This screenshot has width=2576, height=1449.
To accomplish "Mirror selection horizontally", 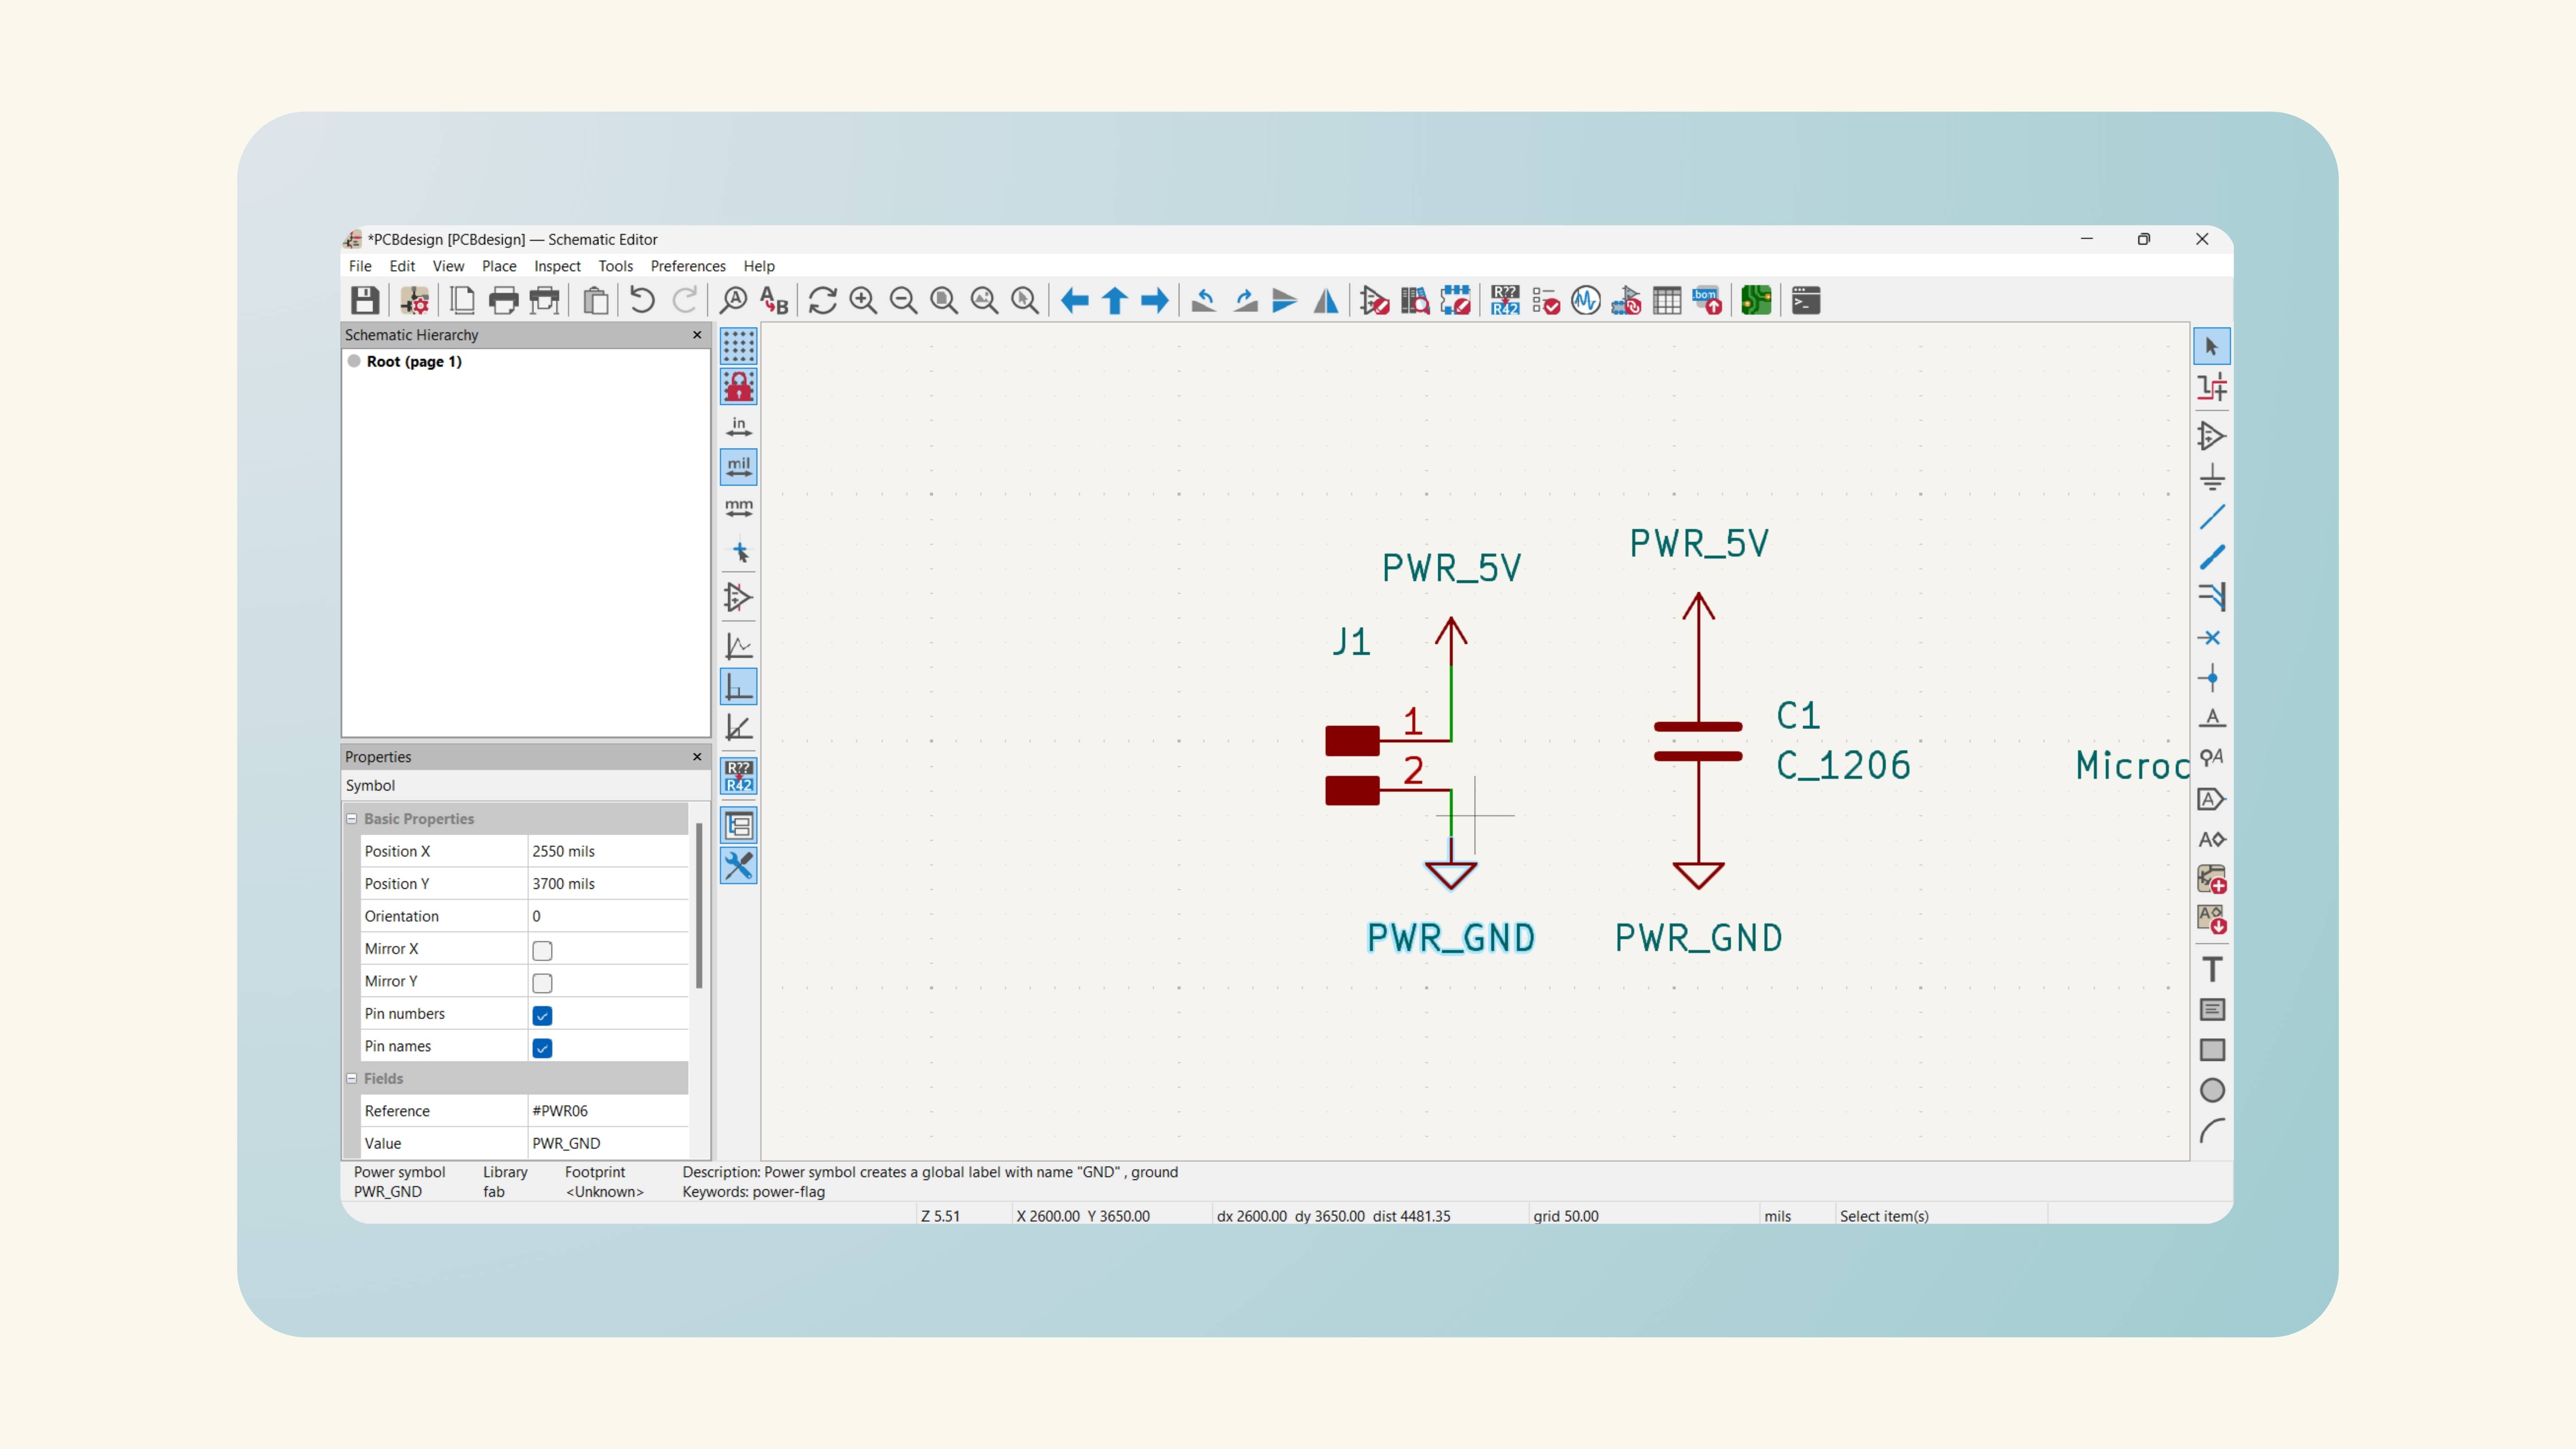I will [1326, 301].
